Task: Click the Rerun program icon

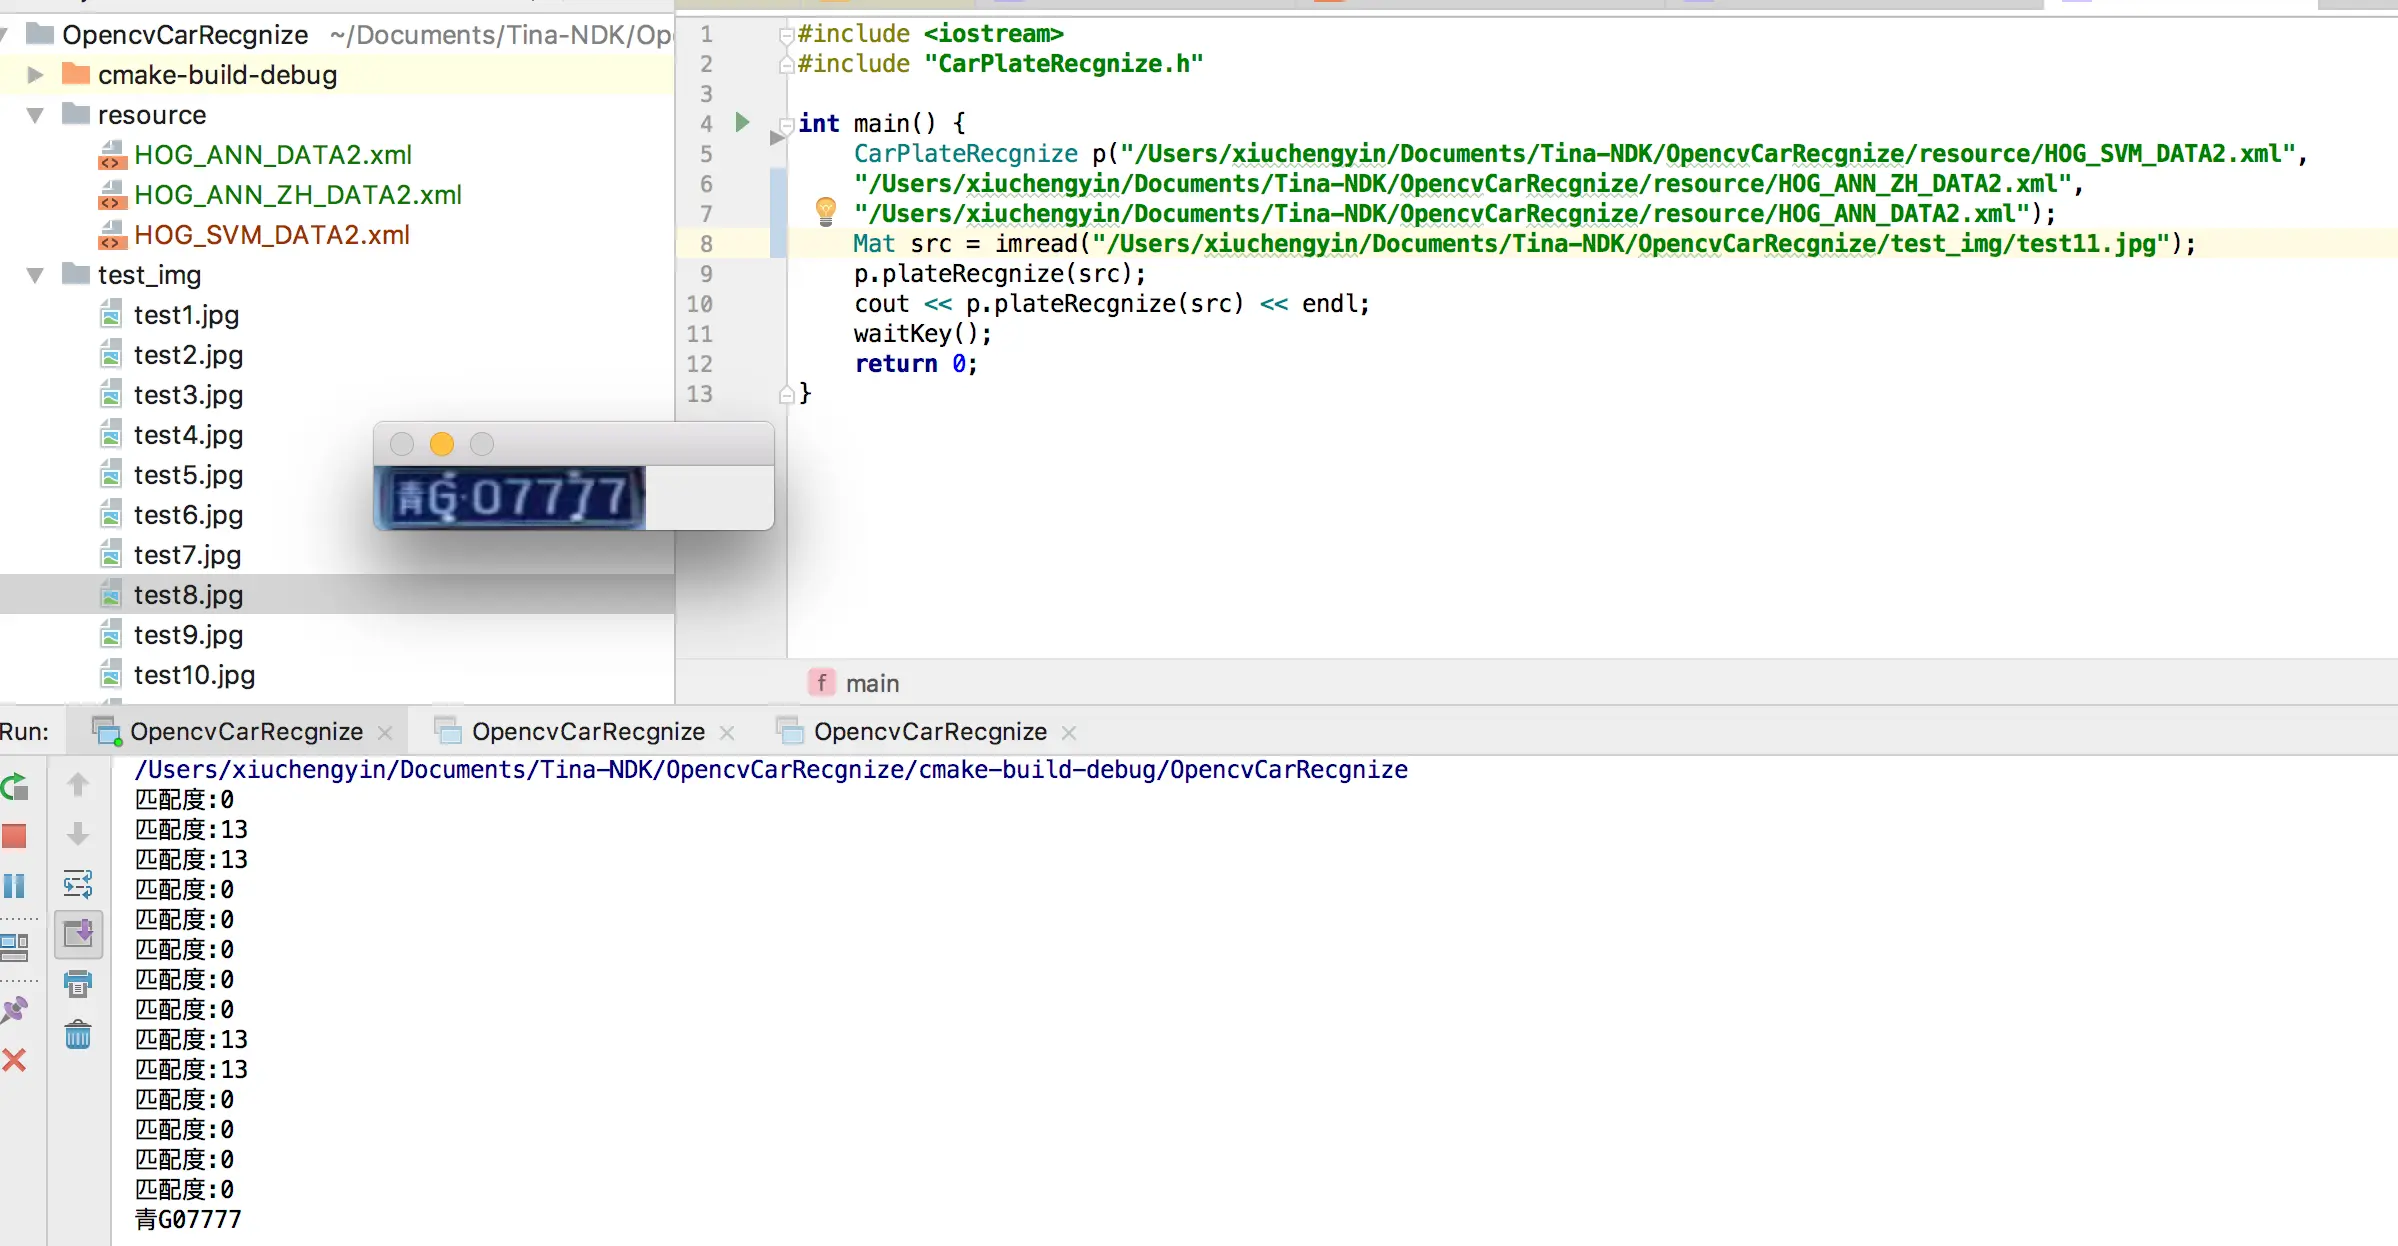Action: [15, 787]
